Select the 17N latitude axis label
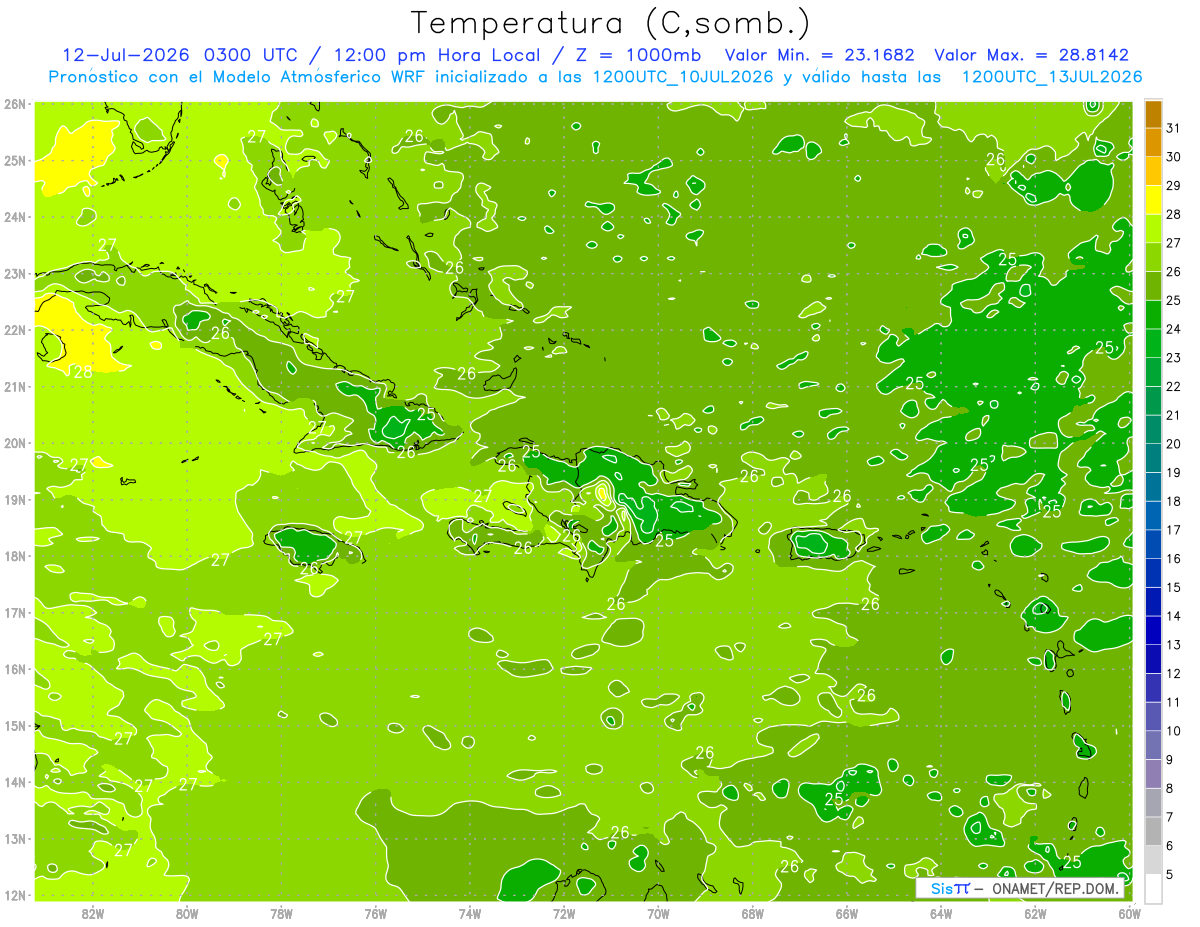This screenshot has height=927, width=1200. coord(15,612)
